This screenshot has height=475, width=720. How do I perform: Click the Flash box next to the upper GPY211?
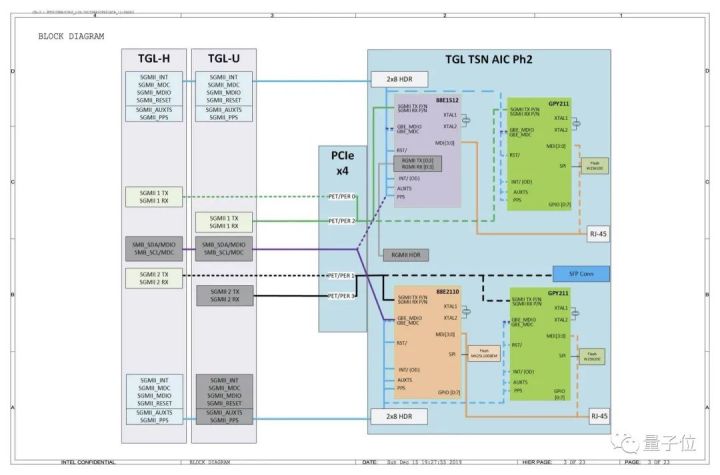(x=595, y=166)
